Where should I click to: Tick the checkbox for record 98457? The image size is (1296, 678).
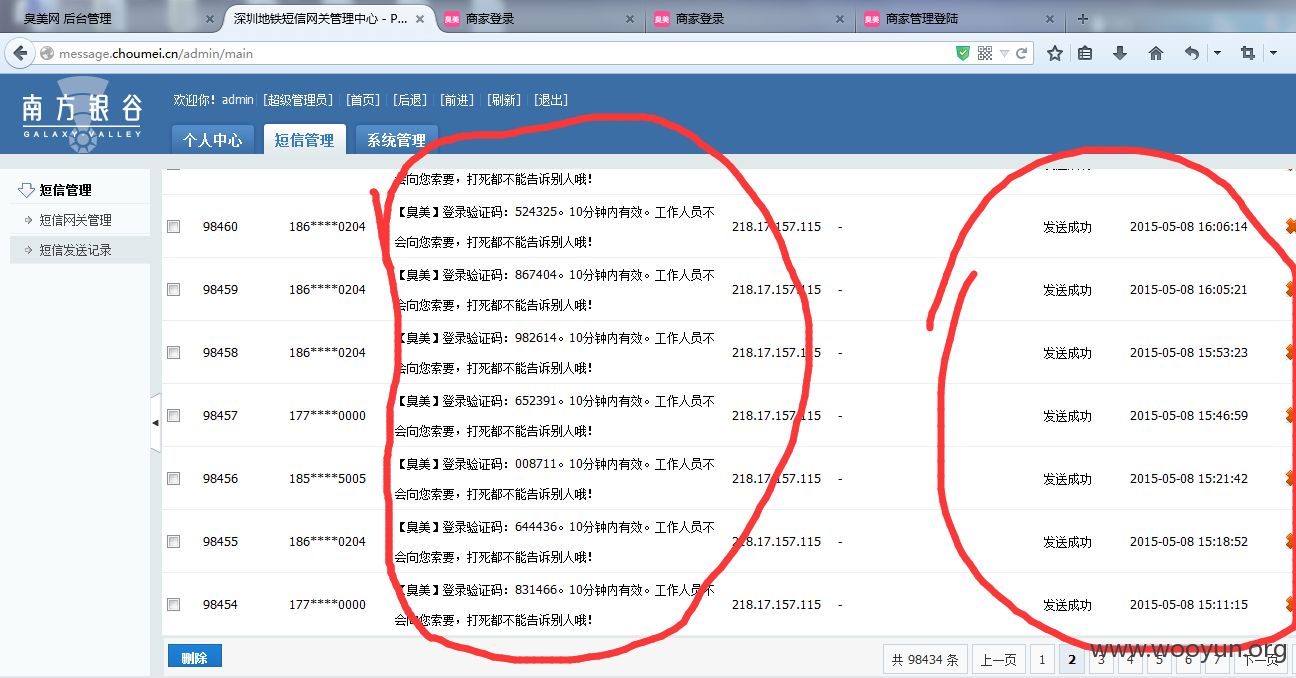[x=173, y=416]
